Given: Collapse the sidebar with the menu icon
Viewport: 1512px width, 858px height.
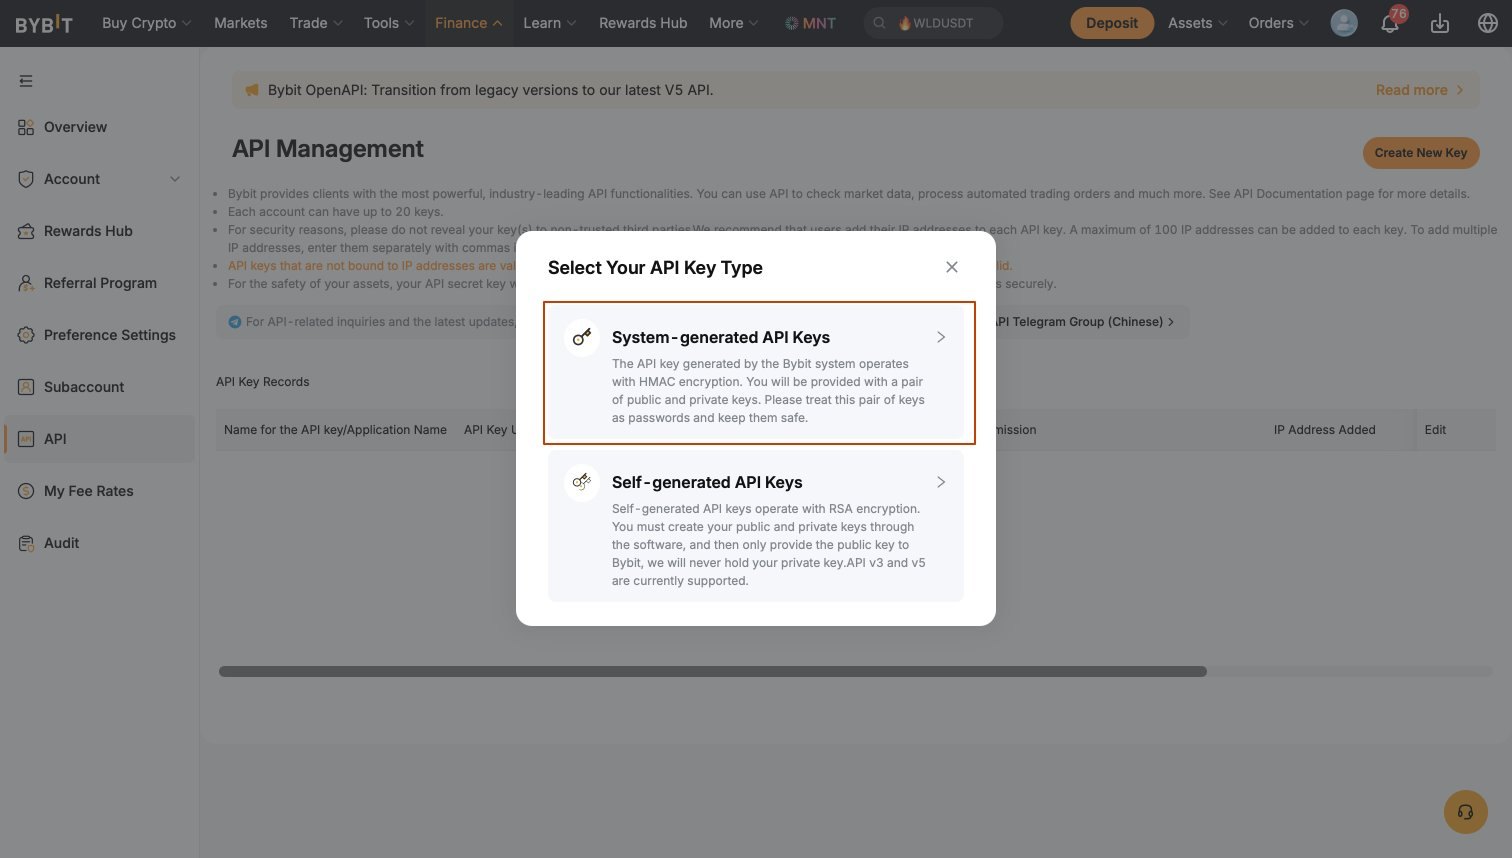Looking at the screenshot, I should coord(26,81).
